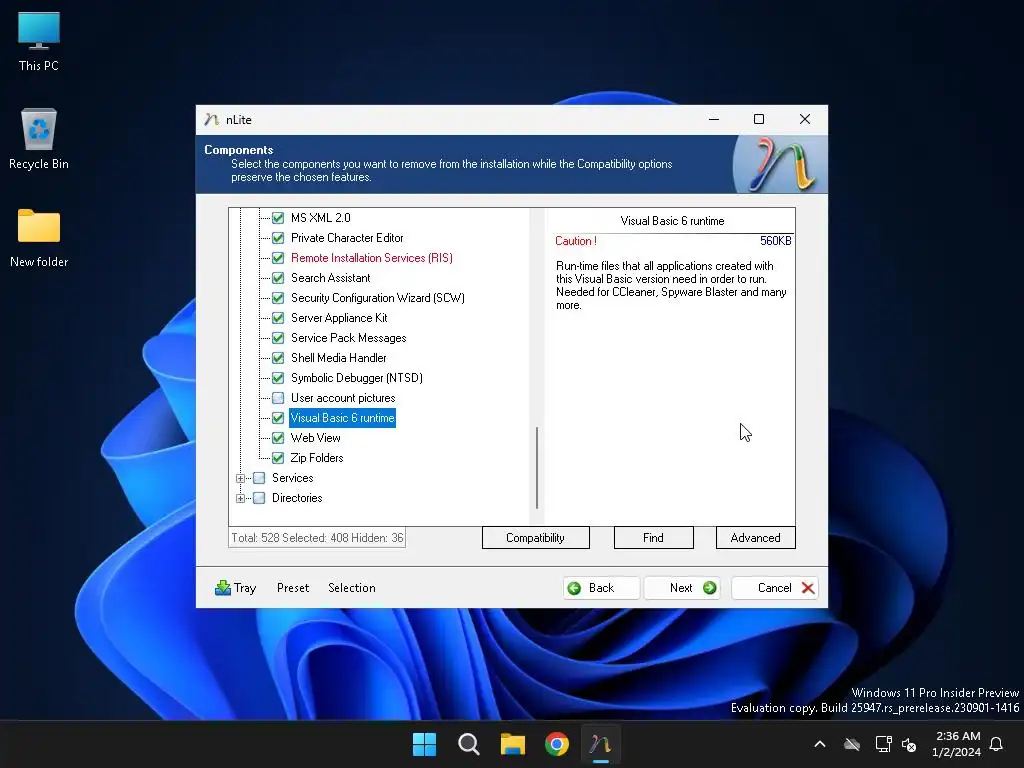Click the Compatibility button
This screenshot has width=1024, height=768.
(x=536, y=538)
